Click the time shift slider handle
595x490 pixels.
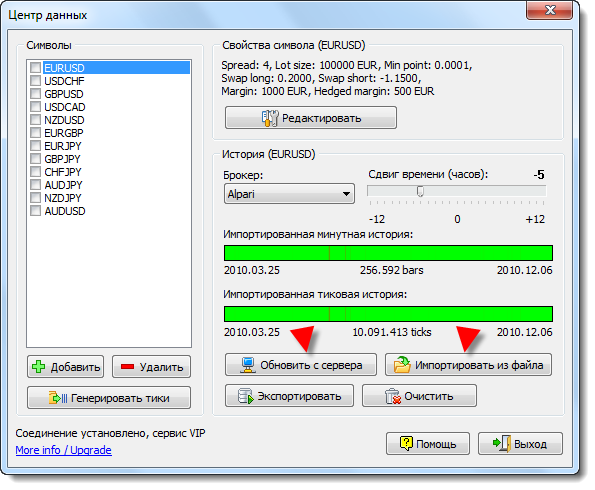(420, 191)
